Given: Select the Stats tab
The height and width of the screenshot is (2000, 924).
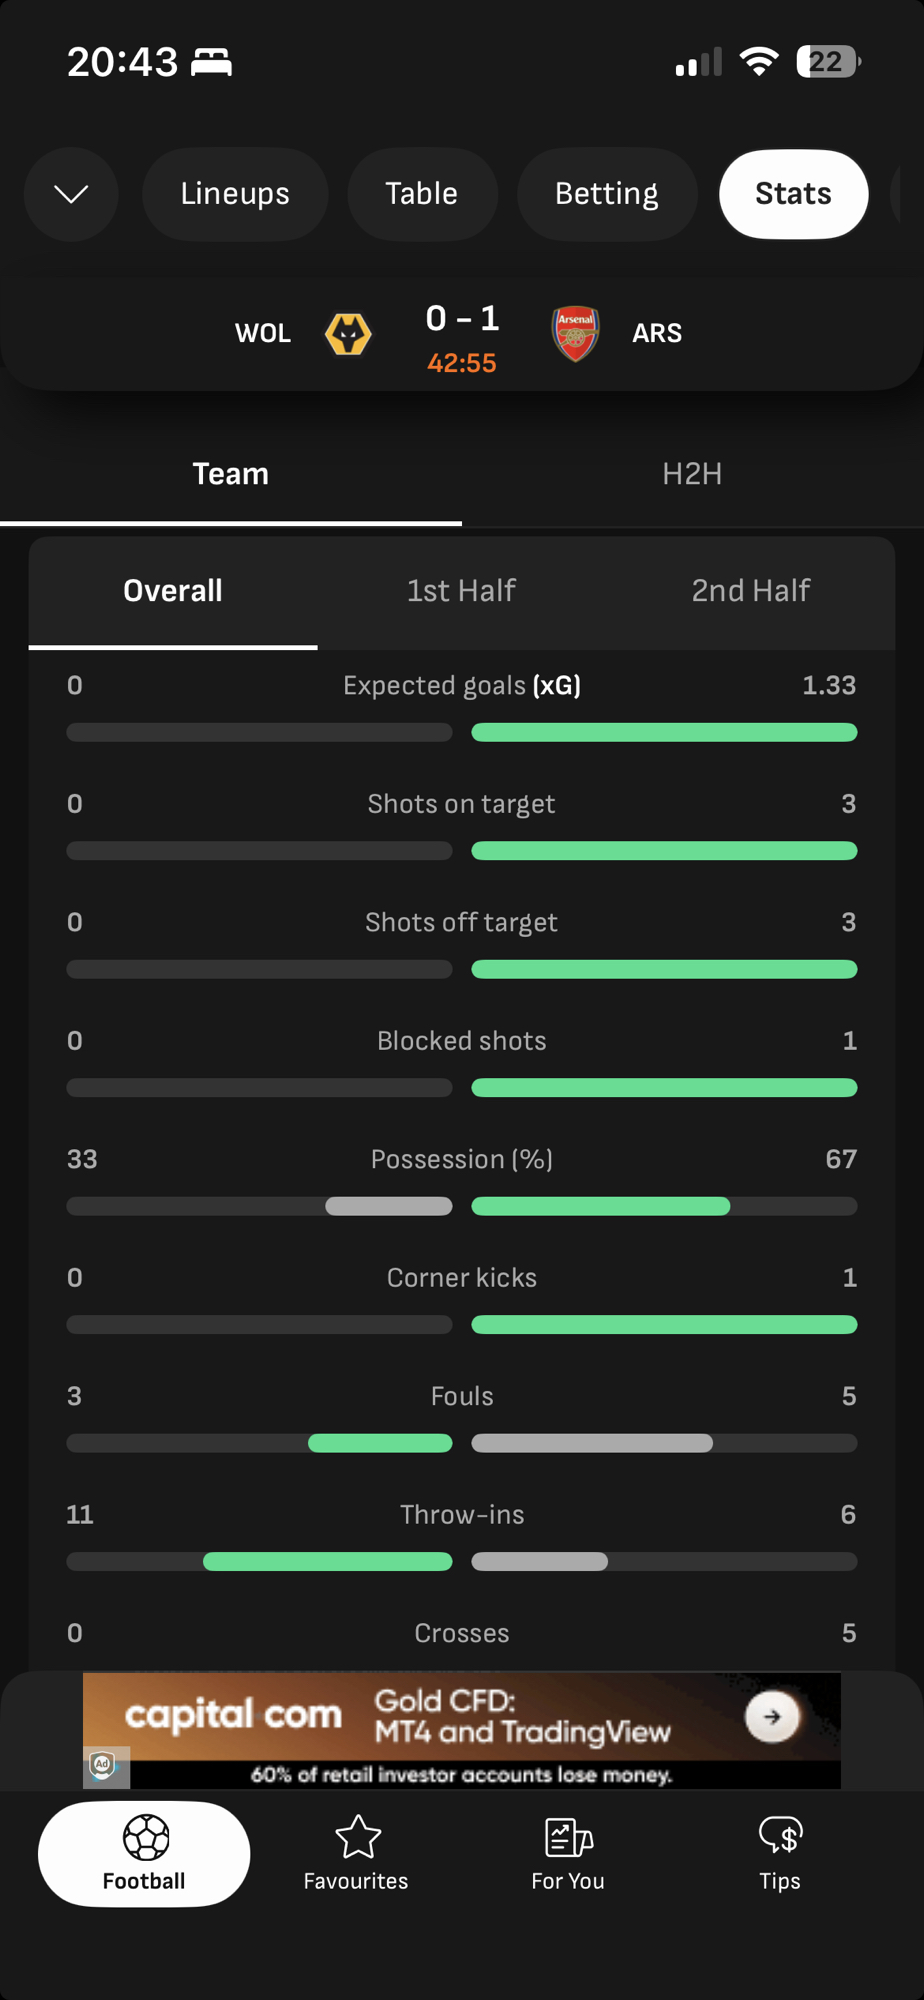Looking at the screenshot, I should (793, 194).
